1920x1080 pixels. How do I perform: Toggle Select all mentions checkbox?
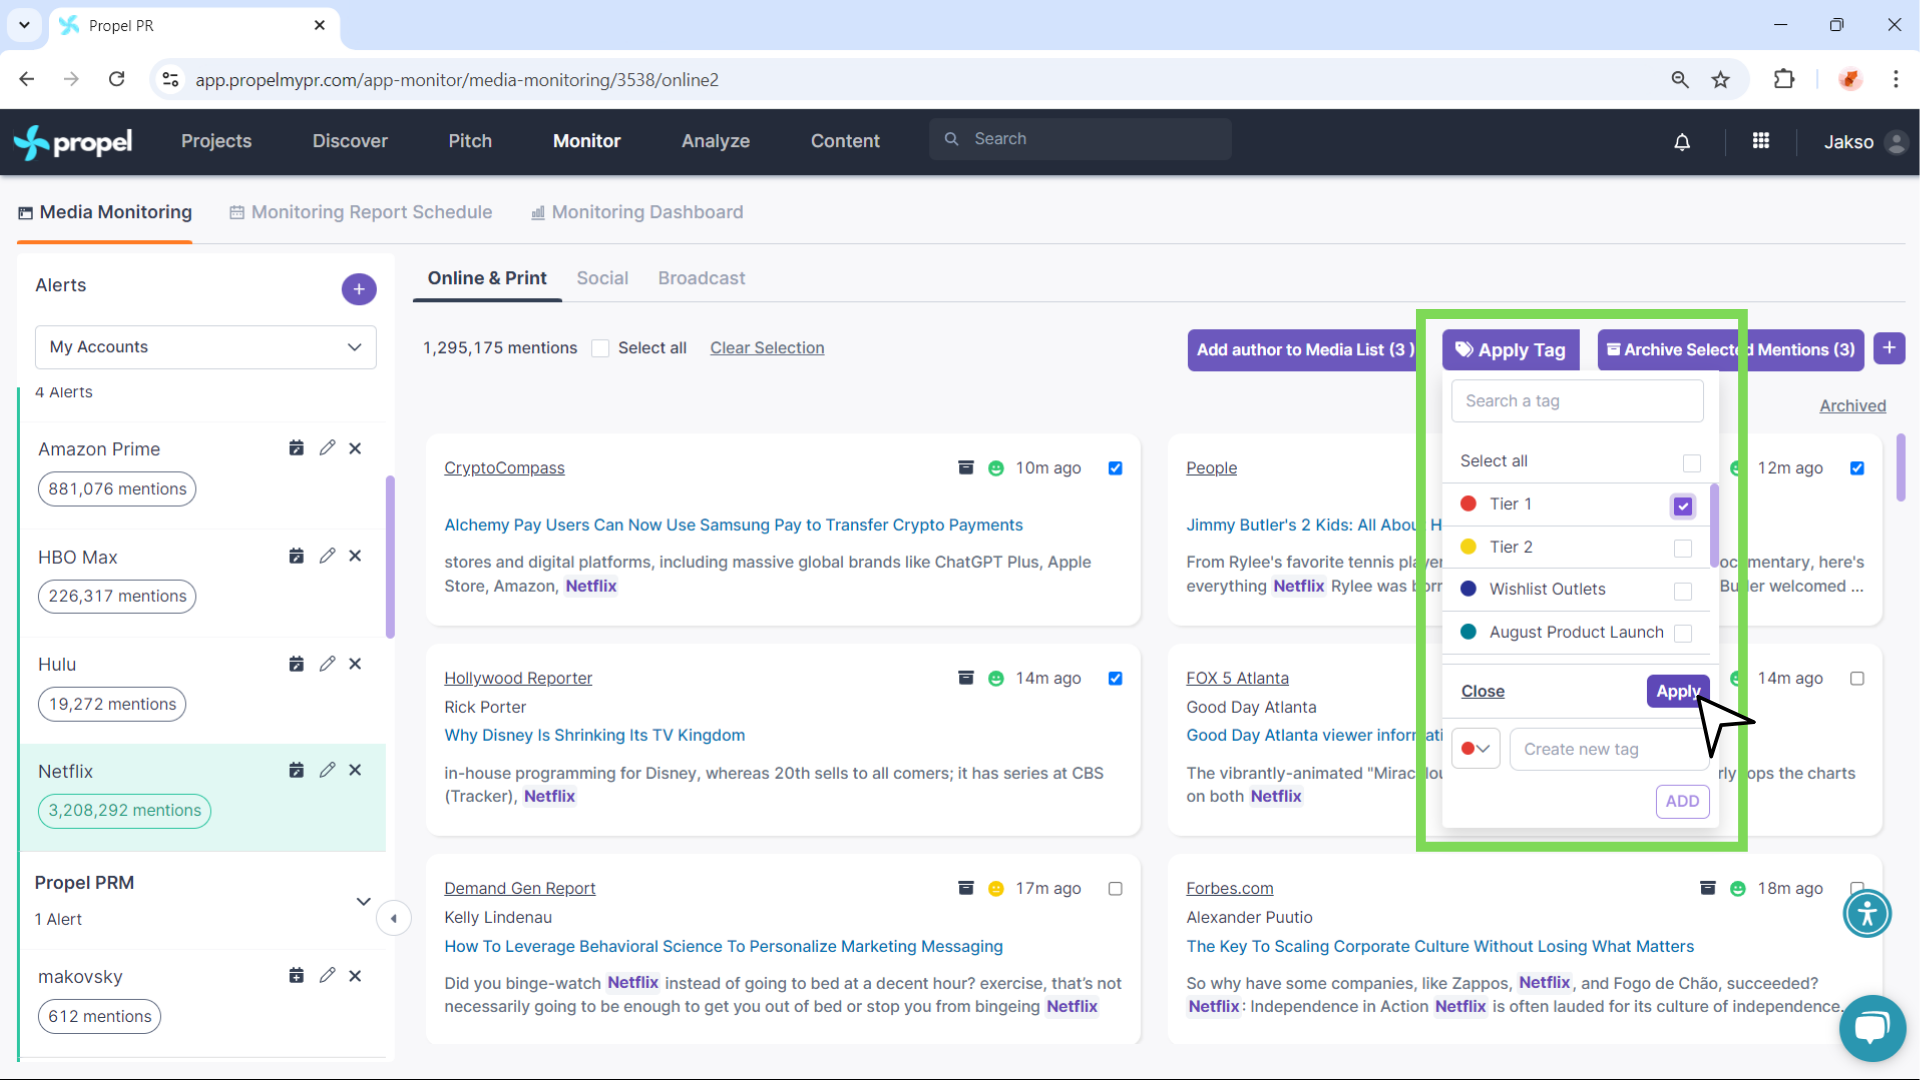click(600, 348)
